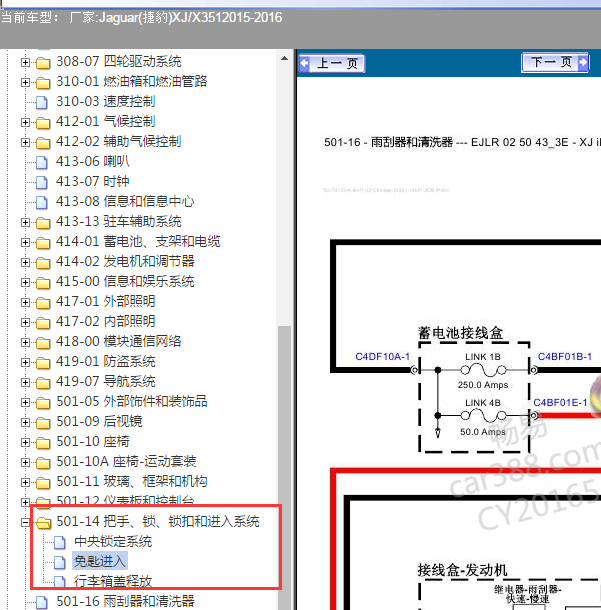This screenshot has width=601, height=610.
Task: Expand the 414-02 发电机和调节器 node
Action: click(x=25, y=263)
